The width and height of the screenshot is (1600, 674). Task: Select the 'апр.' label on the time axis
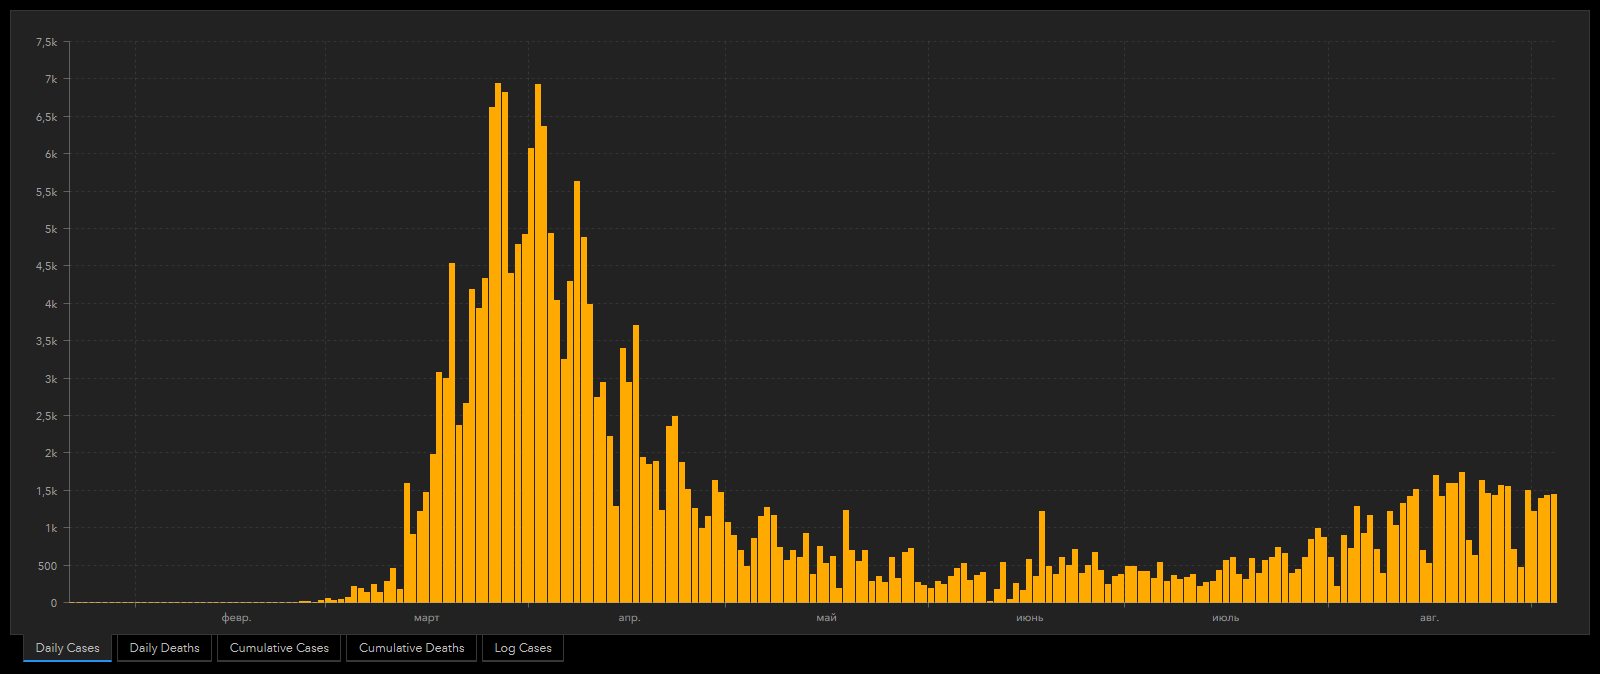coord(629,618)
